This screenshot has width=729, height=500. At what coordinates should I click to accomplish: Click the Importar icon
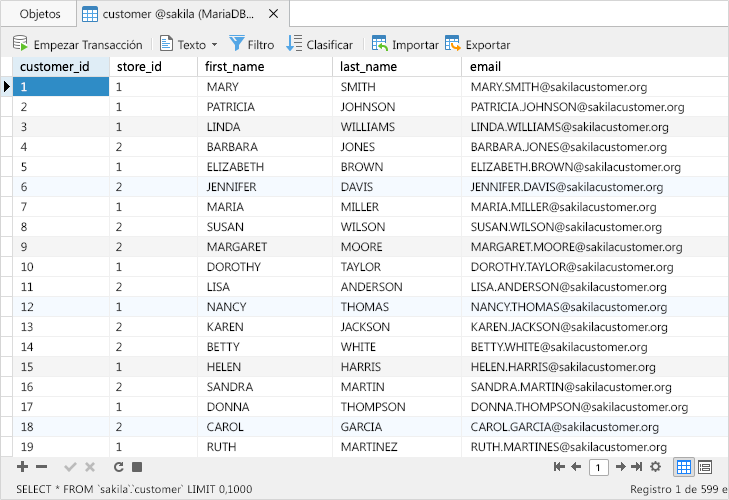[x=380, y=44]
